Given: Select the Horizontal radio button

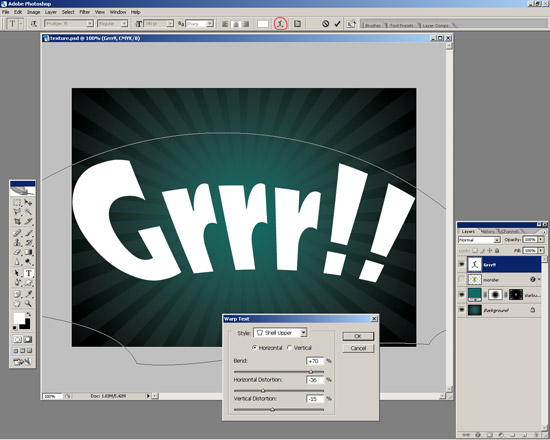Looking at the screenshot, I should (255, 348).
